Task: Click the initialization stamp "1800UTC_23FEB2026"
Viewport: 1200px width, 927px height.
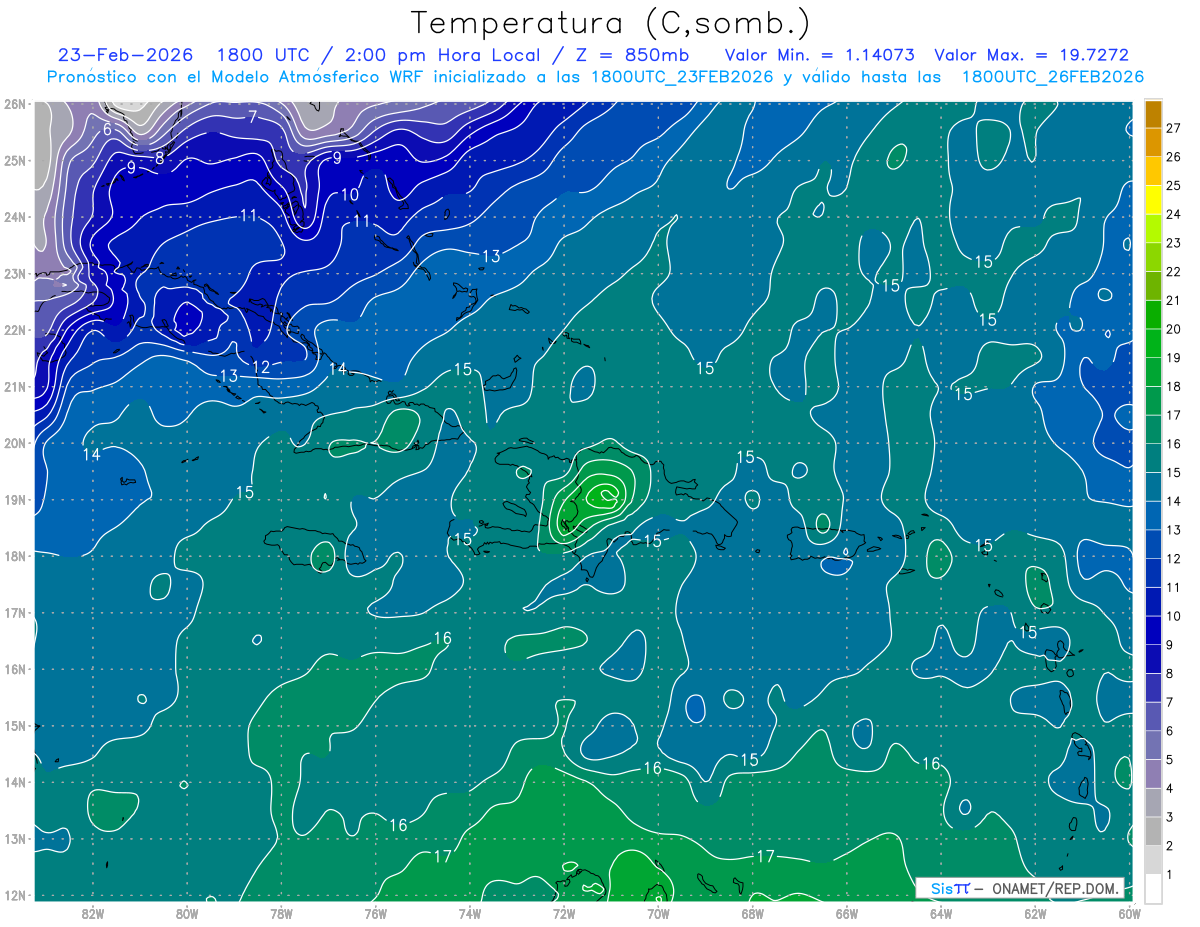Action: click(683, 77)
